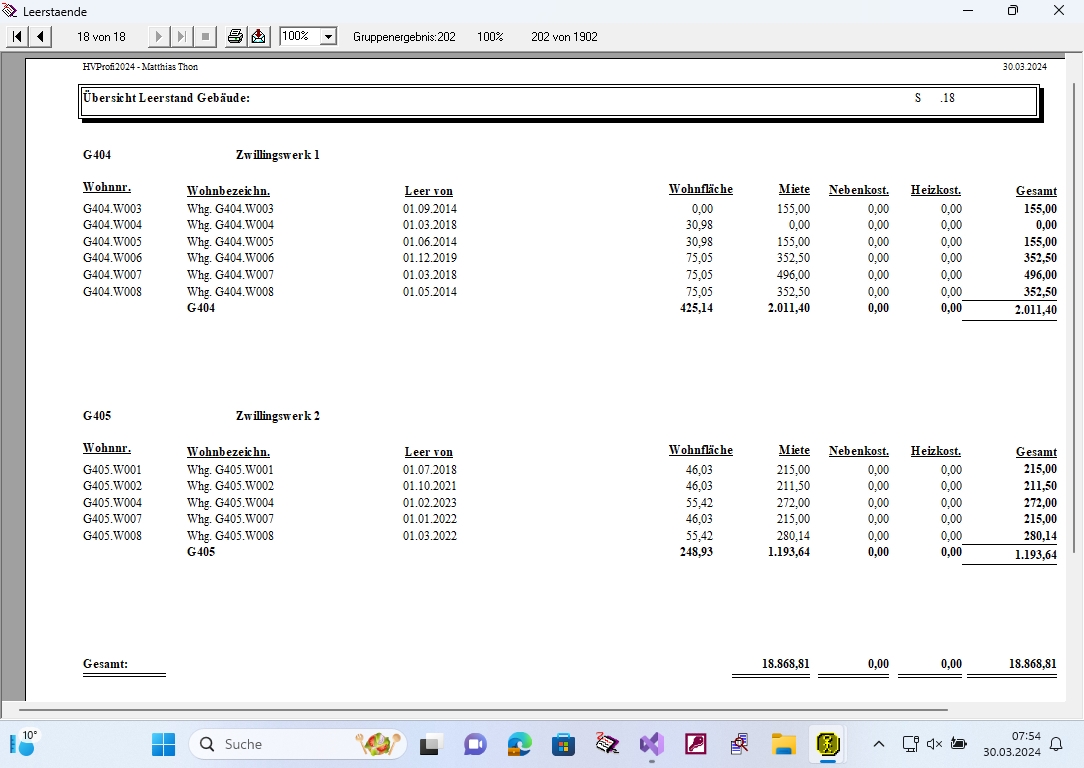
Task: Click the battery tray icon
Action: click(958, 744)
